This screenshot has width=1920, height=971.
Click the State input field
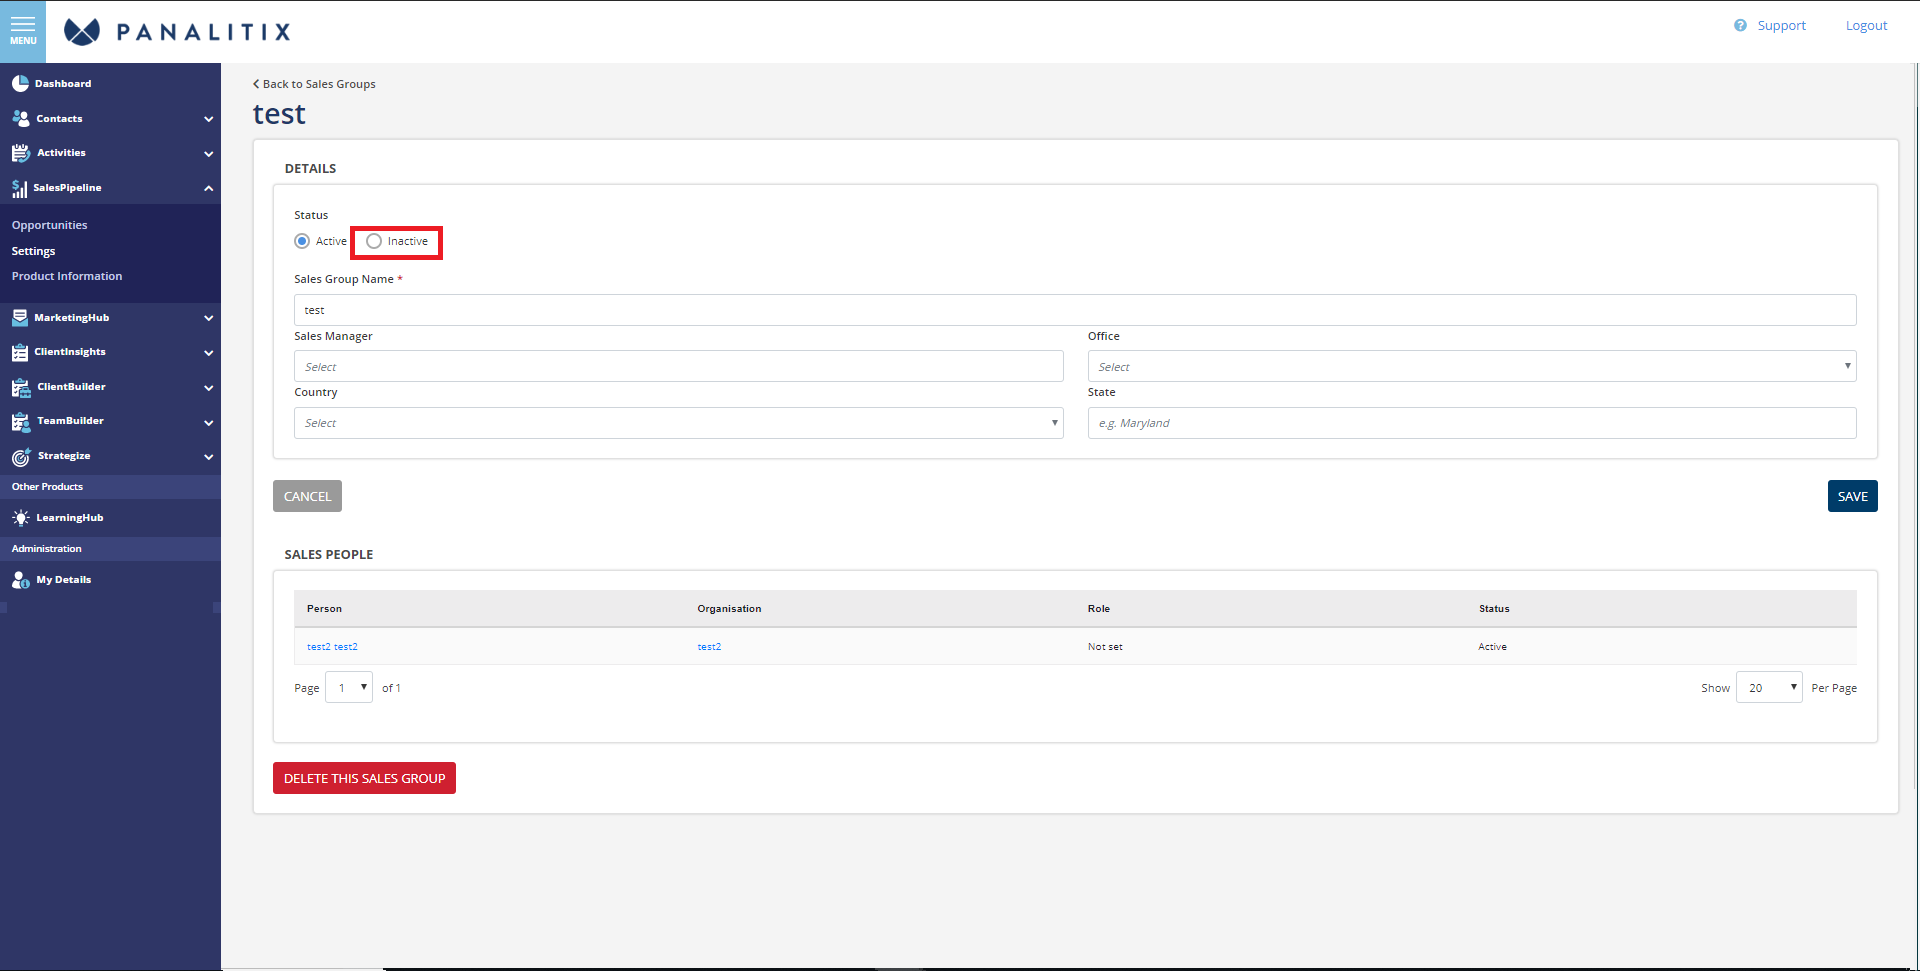(x=1471, y=423)
